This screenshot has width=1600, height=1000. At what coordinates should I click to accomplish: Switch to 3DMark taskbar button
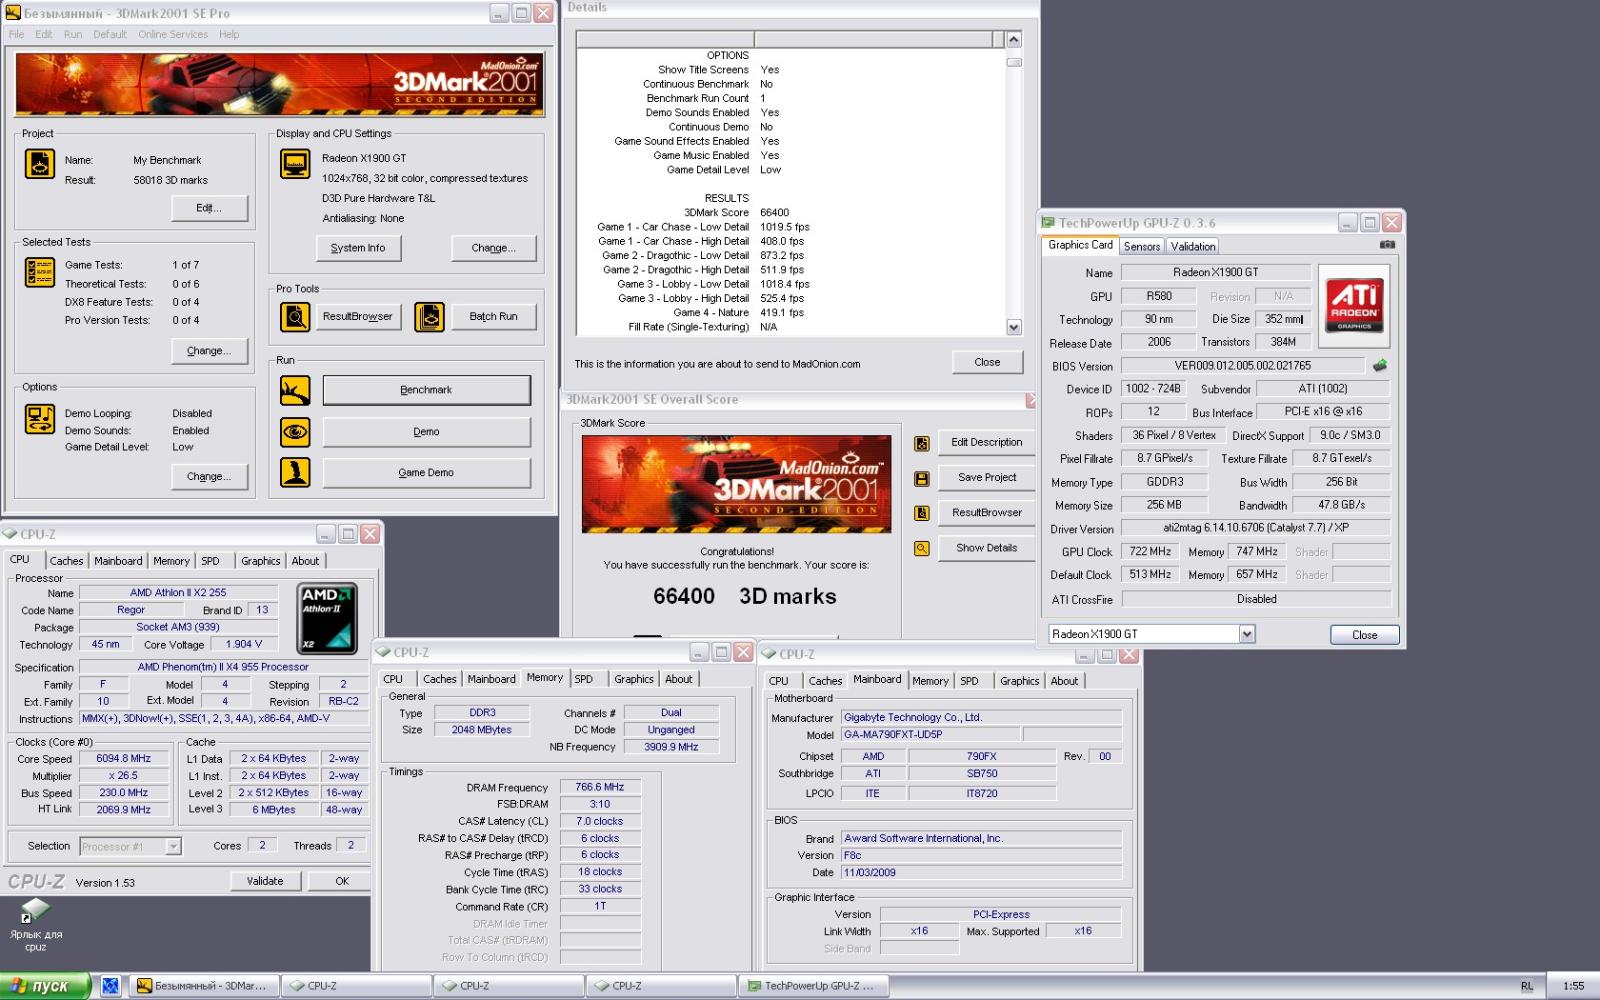(204, 986)
